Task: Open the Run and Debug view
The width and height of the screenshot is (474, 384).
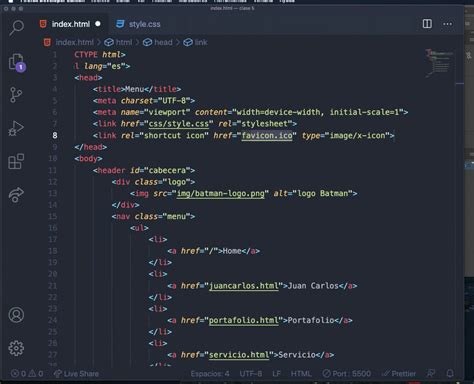Action: coord(16,128)
